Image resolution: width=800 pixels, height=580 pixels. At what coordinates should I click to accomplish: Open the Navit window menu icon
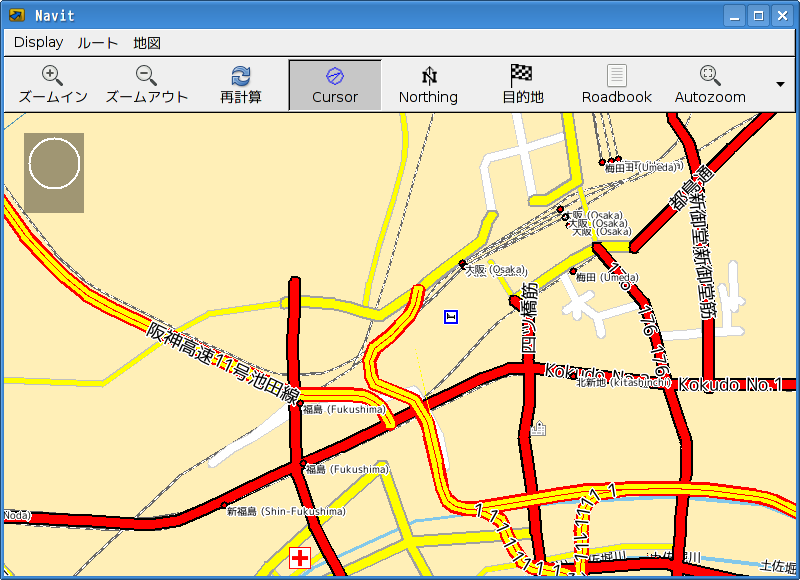point(17,16)
